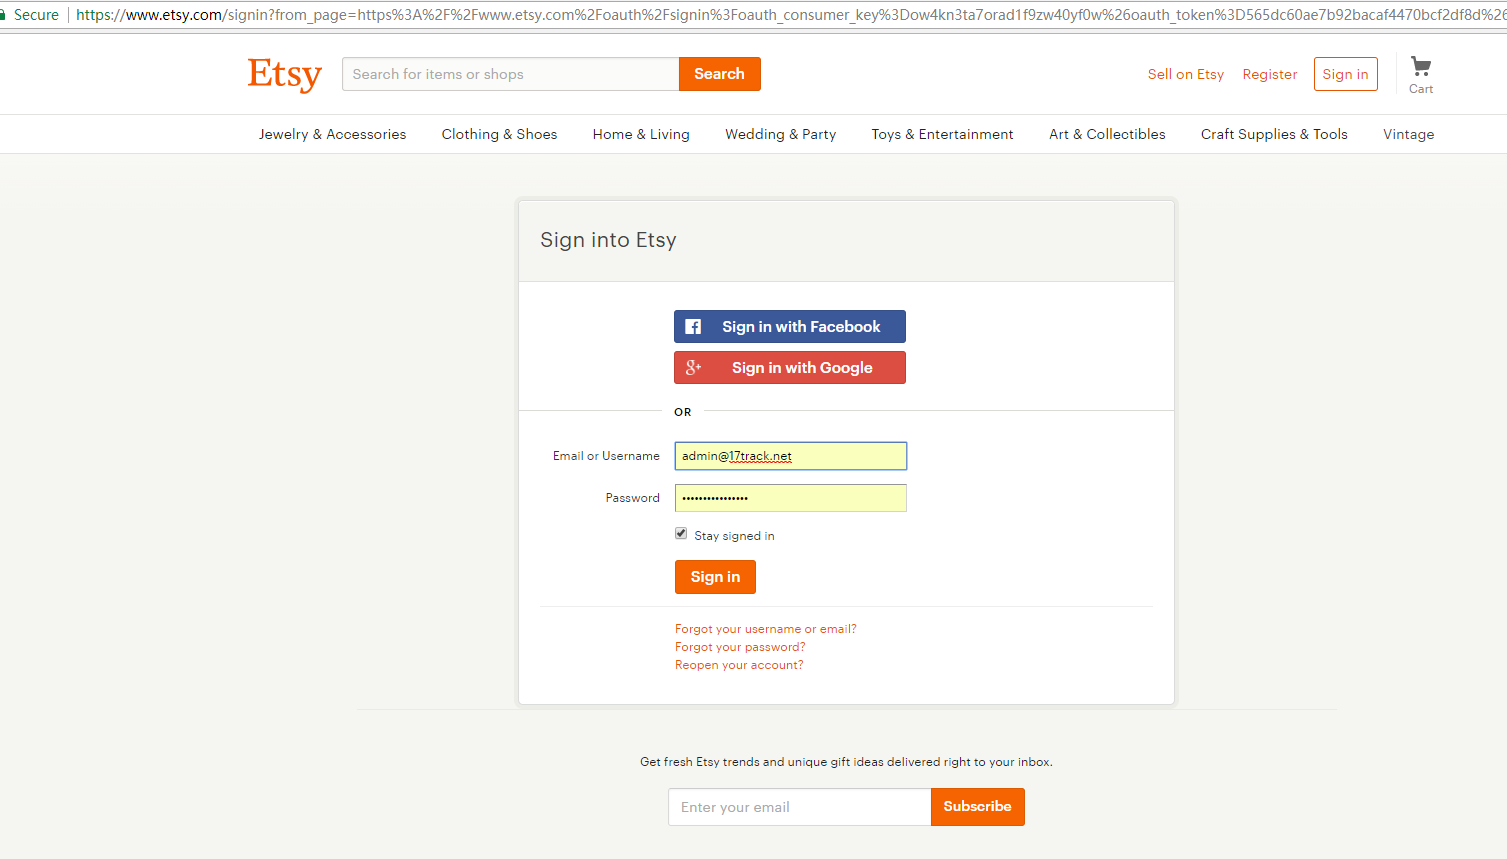Click the header Sign in button
This screenshot has width=1507, height=859.
point(1346,74)
